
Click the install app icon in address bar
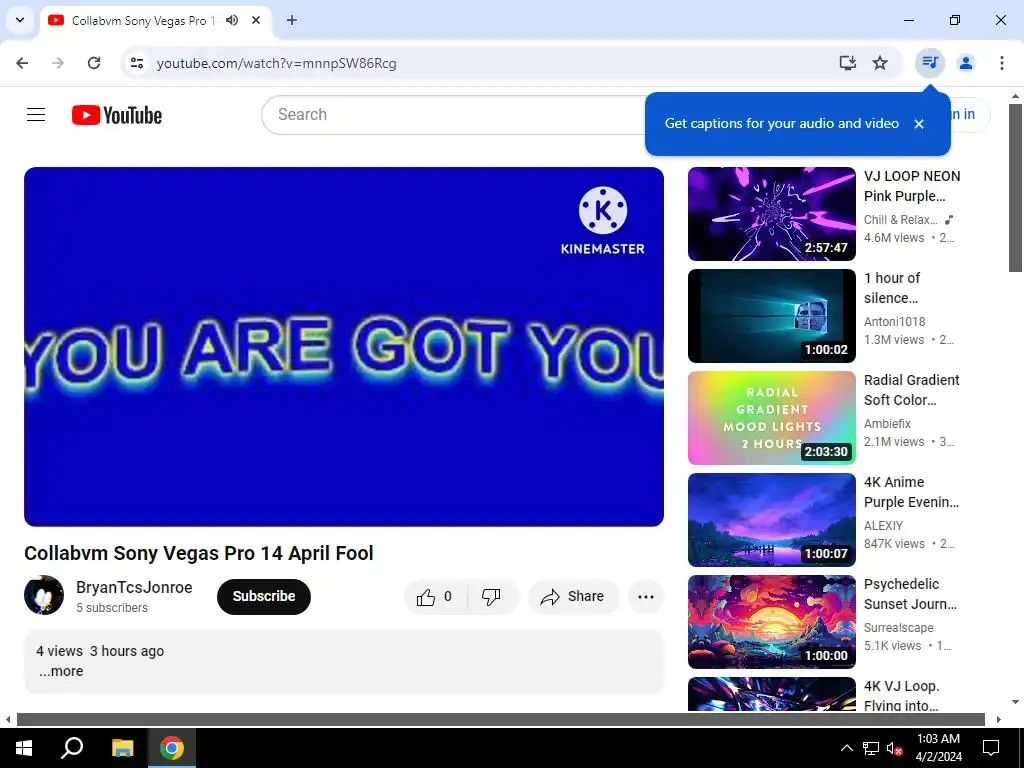[x=848, y=63]
